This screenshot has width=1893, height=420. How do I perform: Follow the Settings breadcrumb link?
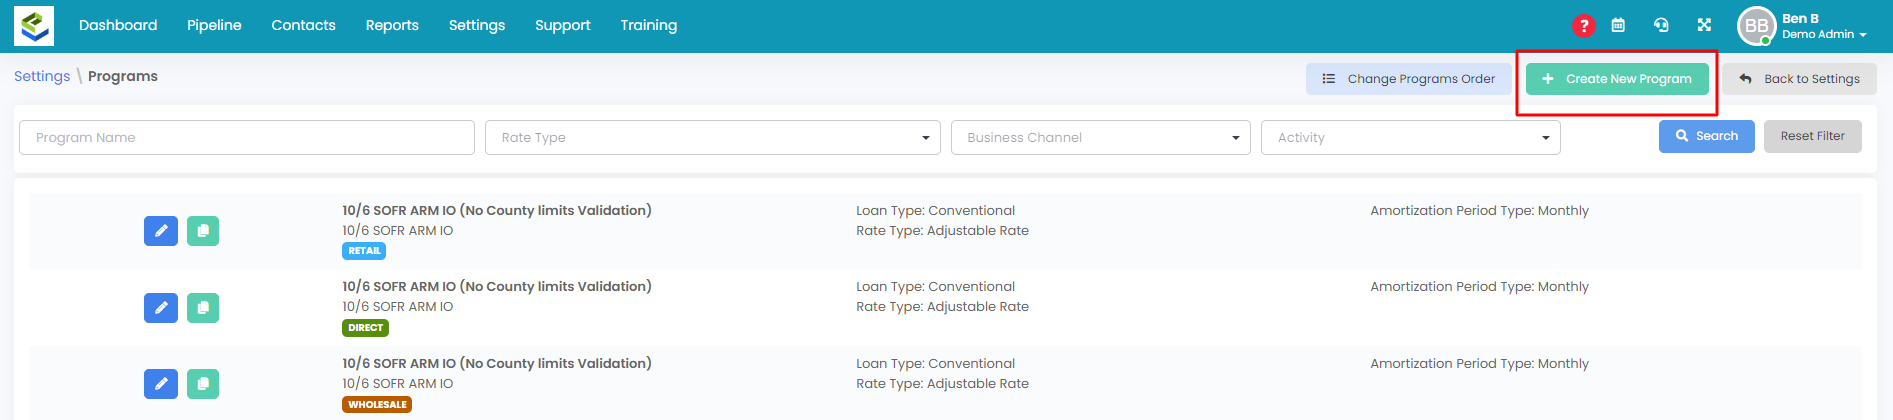click(42, 76)
